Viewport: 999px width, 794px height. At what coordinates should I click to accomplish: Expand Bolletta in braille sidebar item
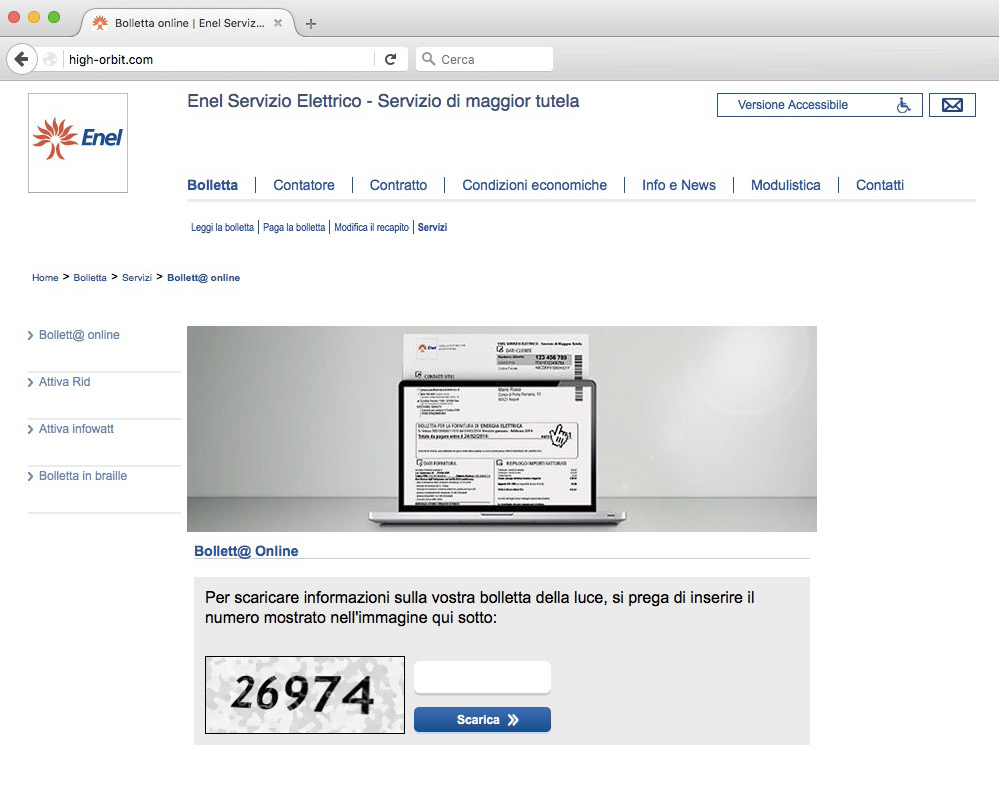pos(83,476)
